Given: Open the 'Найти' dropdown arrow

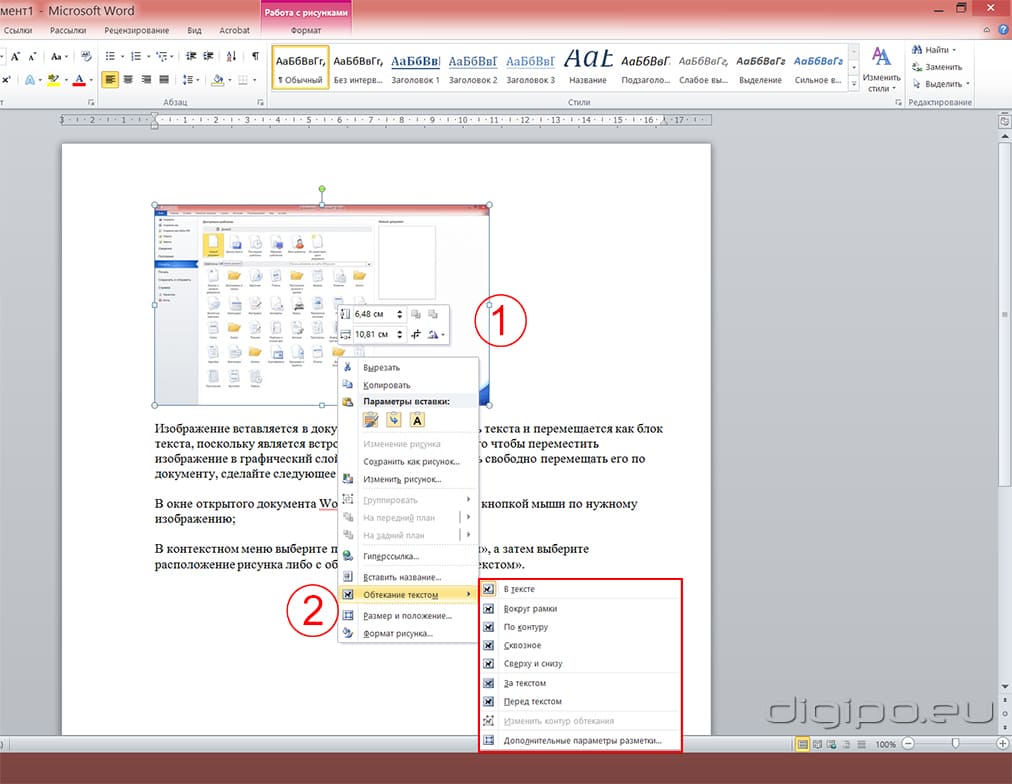Looking at the screenshot, I should [954, 50].
